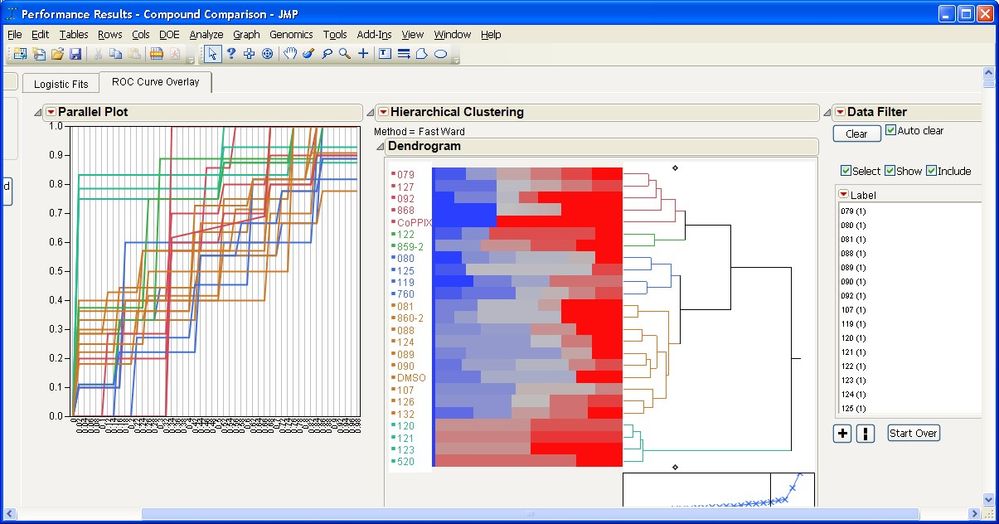Screen dimensions: 999x524
Task: Toggle the Auto clear checkbox
Action: [x=891, y=130]
